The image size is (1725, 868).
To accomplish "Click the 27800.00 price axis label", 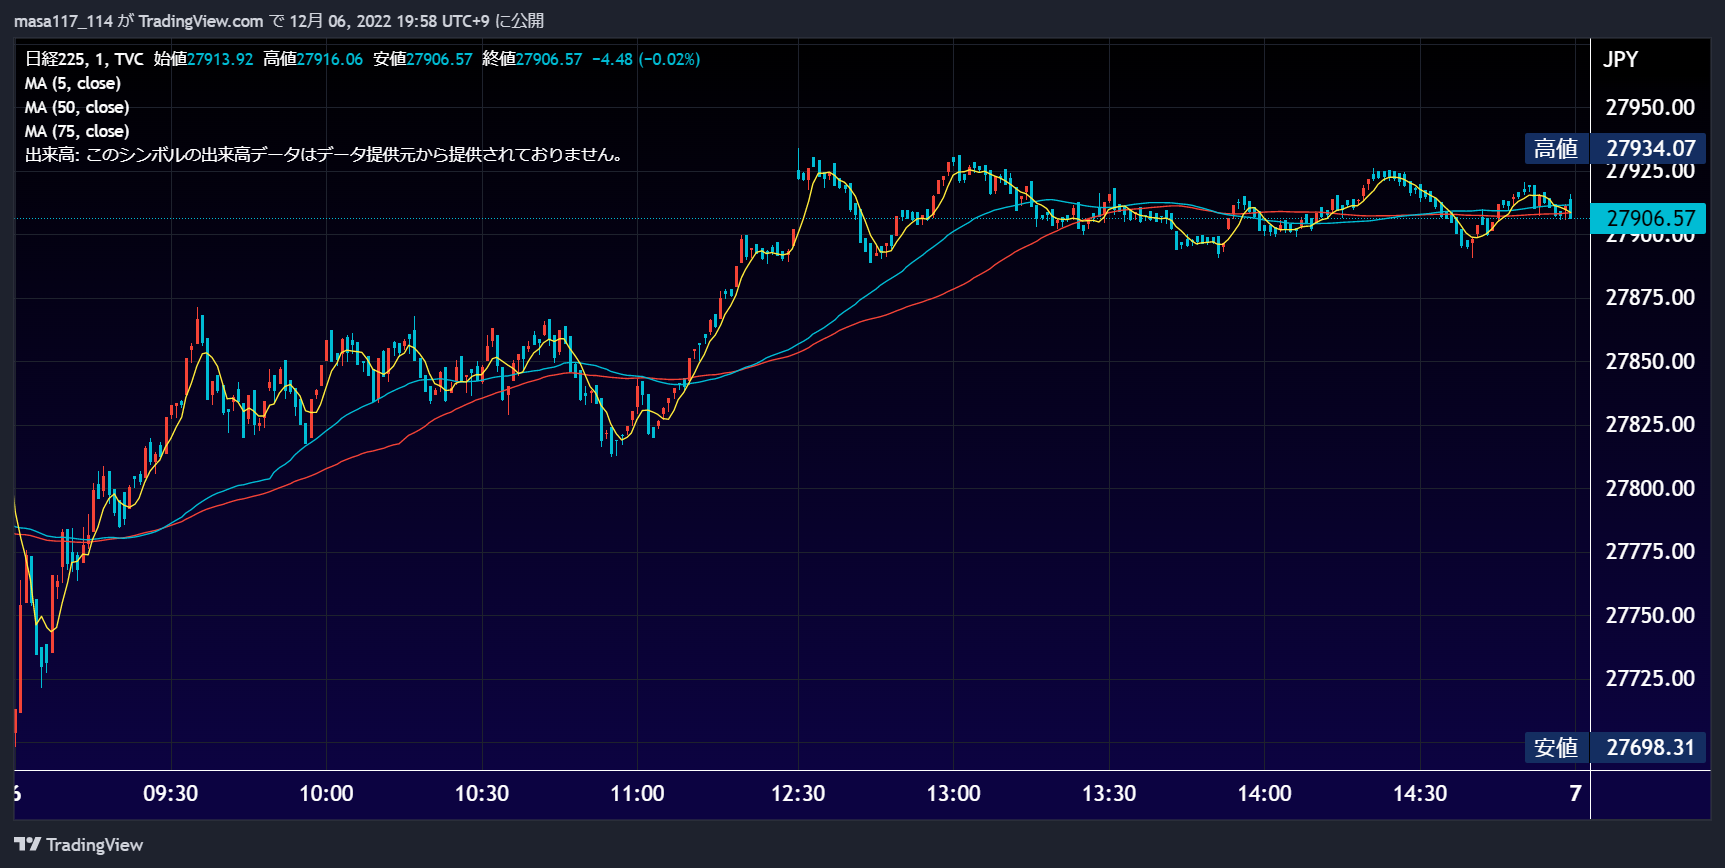I will pyautogui.click(x=1650, y=488).
